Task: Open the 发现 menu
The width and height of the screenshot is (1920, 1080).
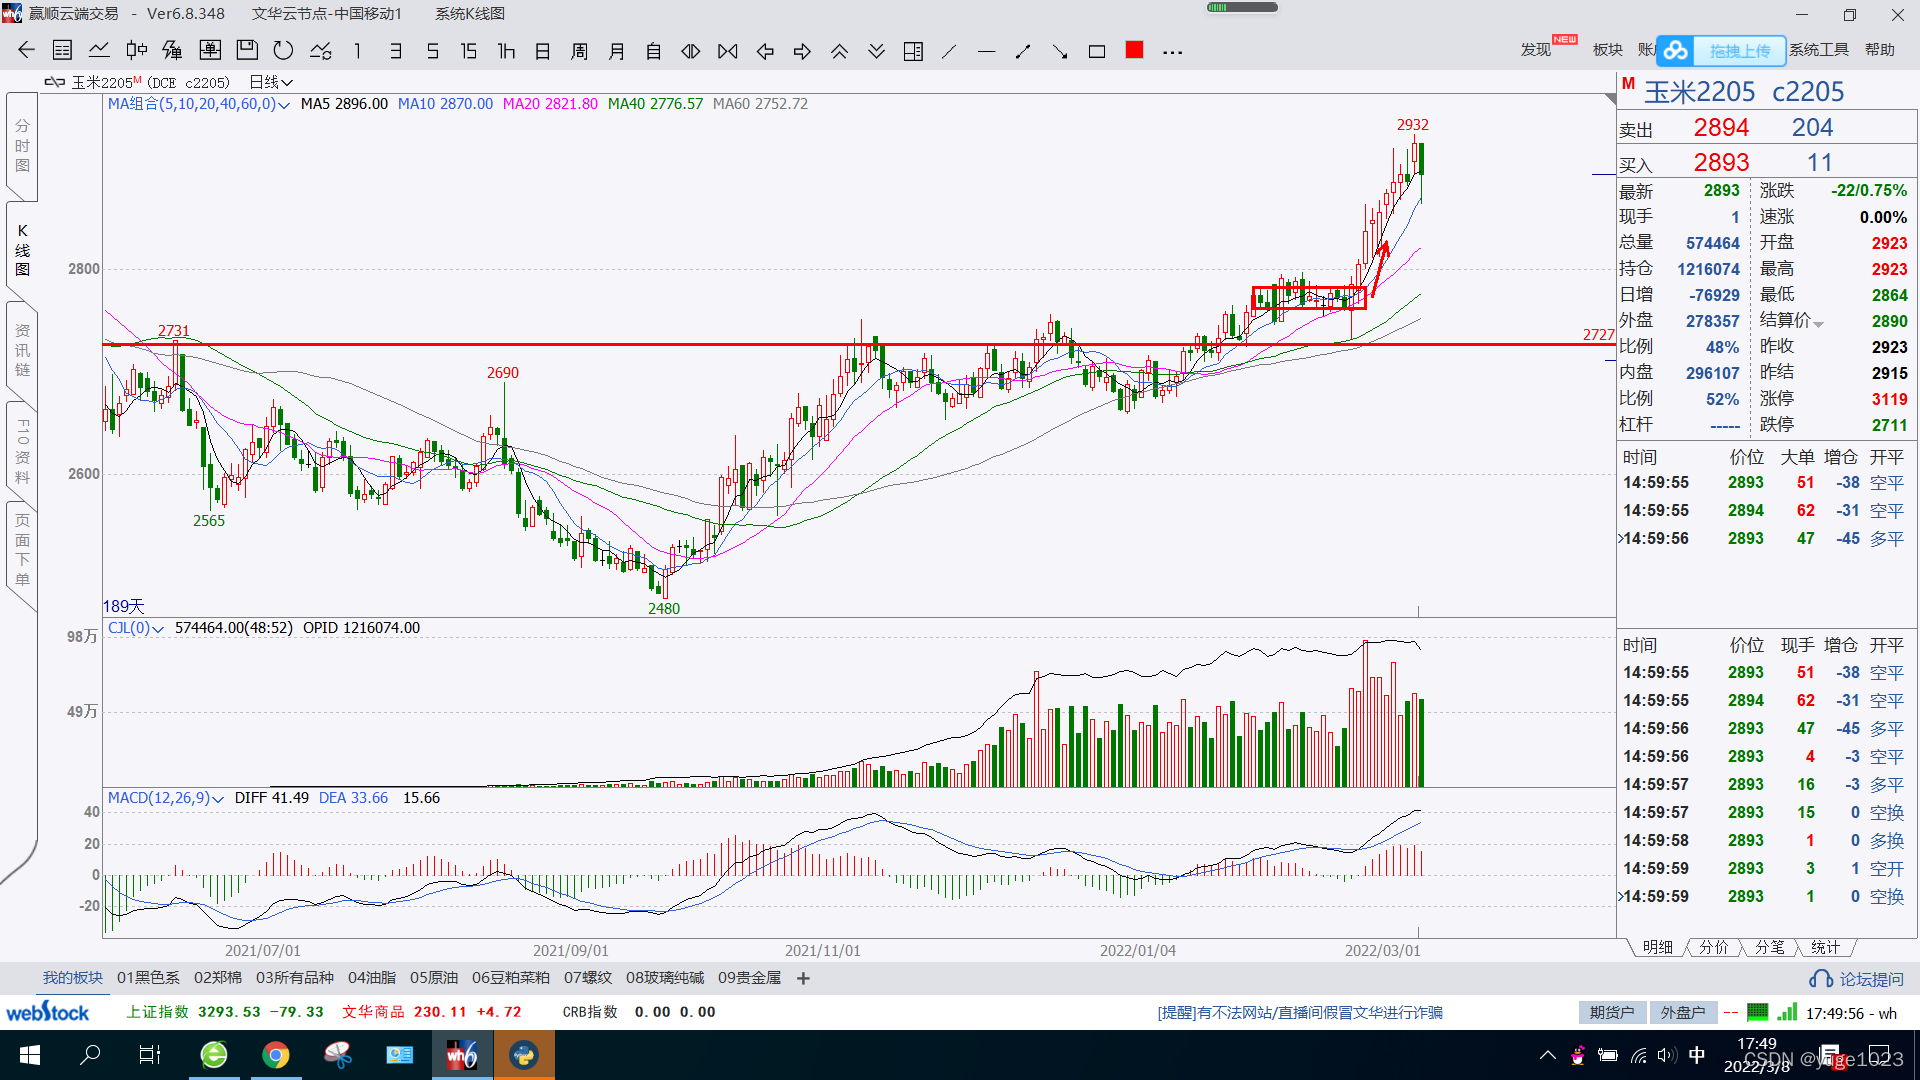Action: (1536, 50)
